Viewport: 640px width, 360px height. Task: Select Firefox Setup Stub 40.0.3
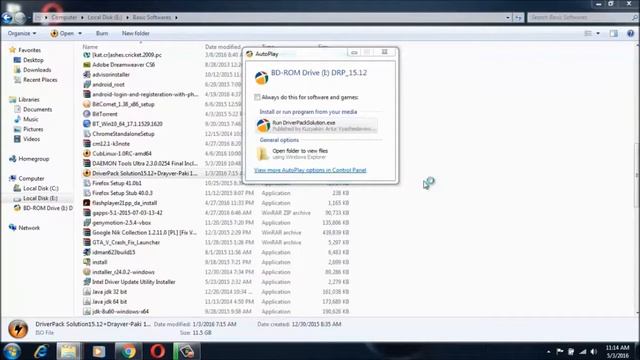[122, 193]
